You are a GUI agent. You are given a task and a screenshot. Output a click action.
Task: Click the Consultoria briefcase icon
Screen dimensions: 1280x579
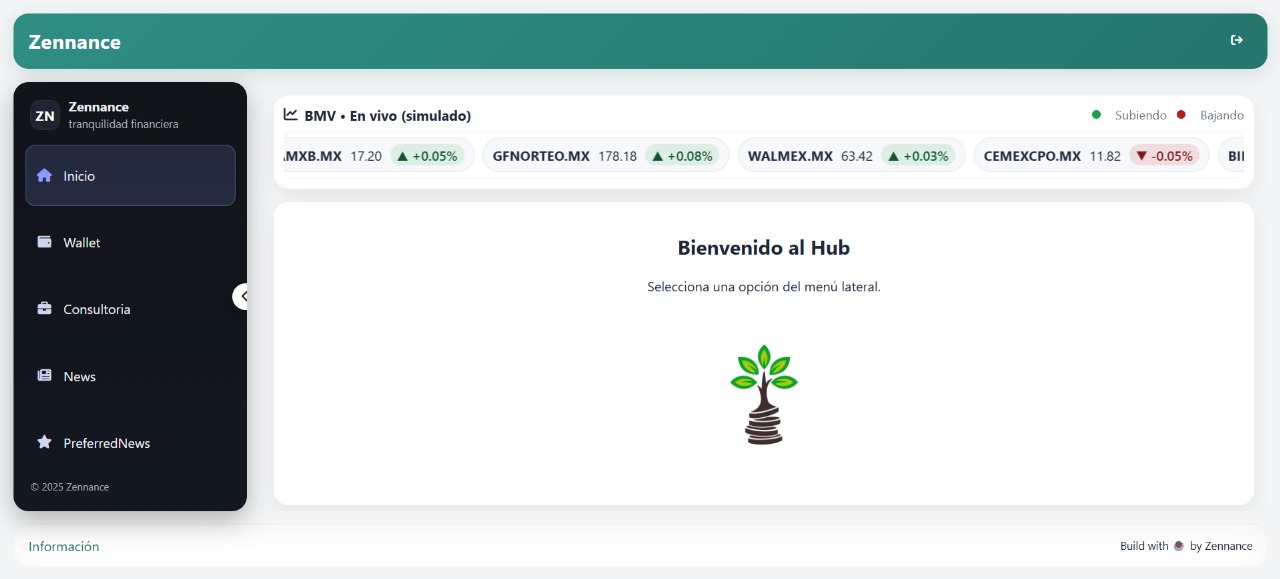click(x=44, y=309)
